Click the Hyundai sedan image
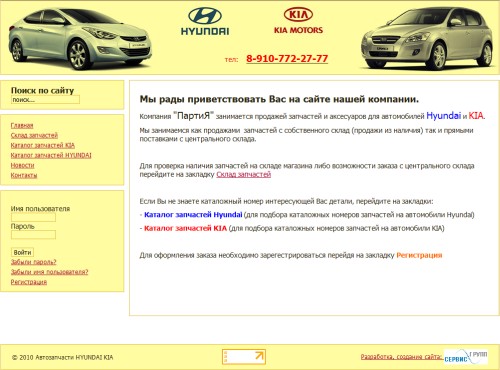The image size is (500, 370). pos(80,38)
